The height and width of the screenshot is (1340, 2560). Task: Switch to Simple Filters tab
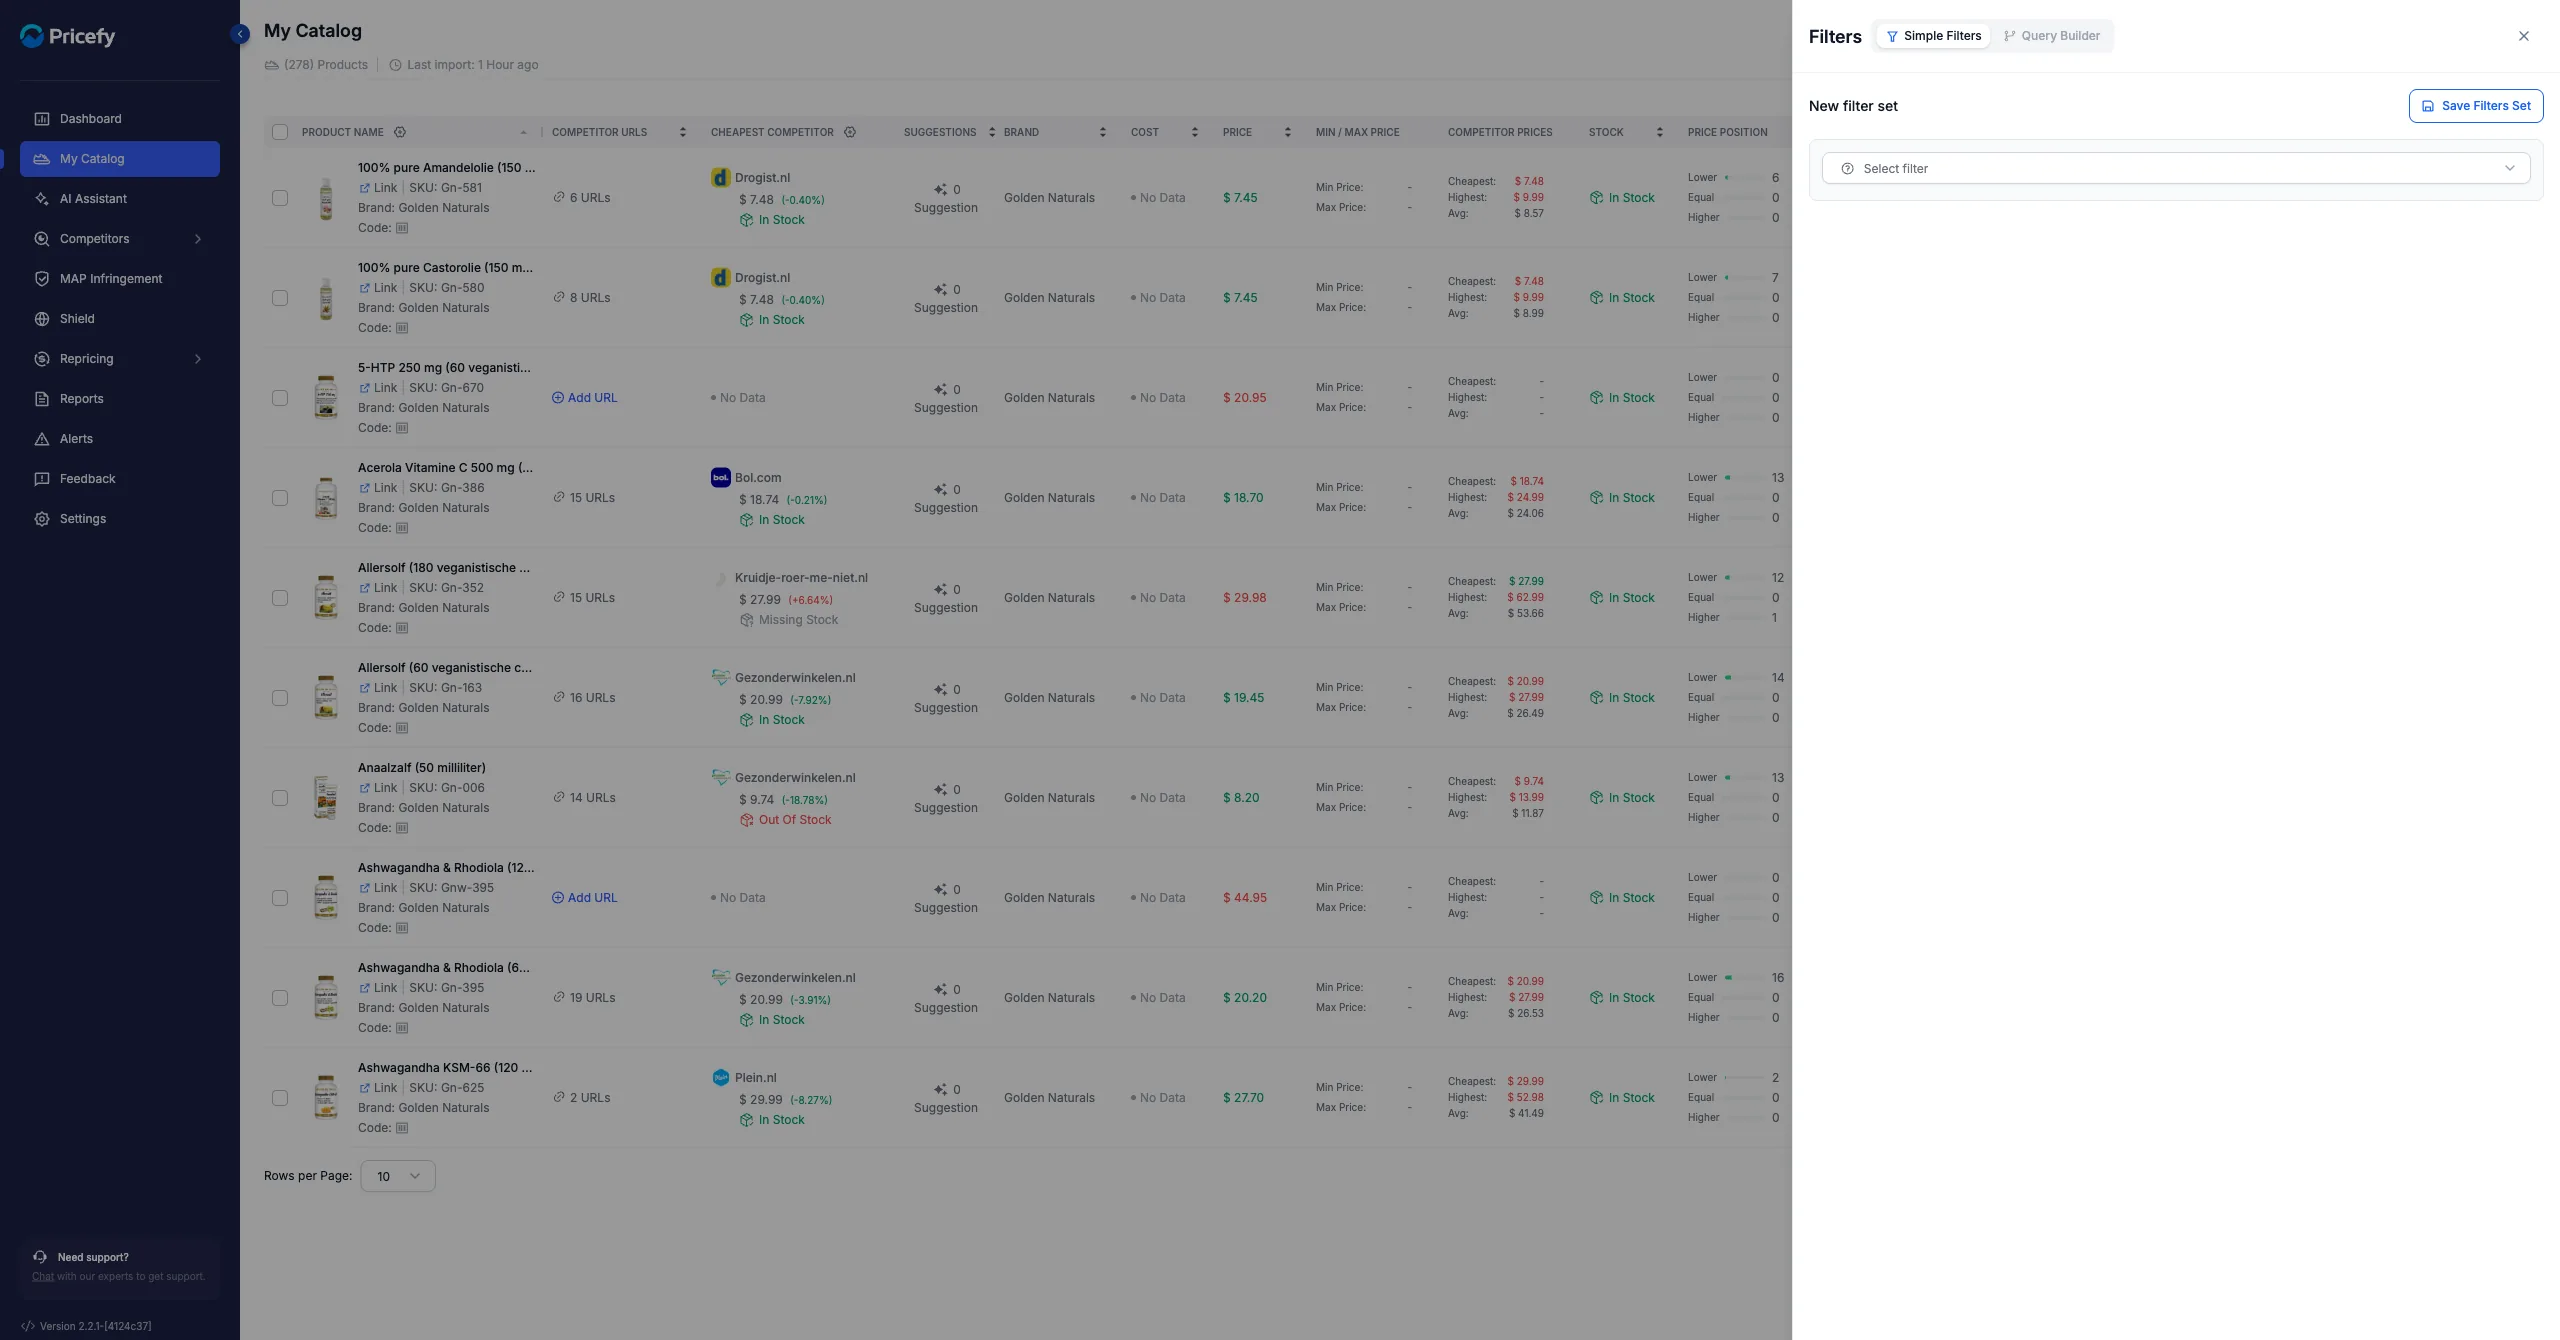pos(1933,36)
